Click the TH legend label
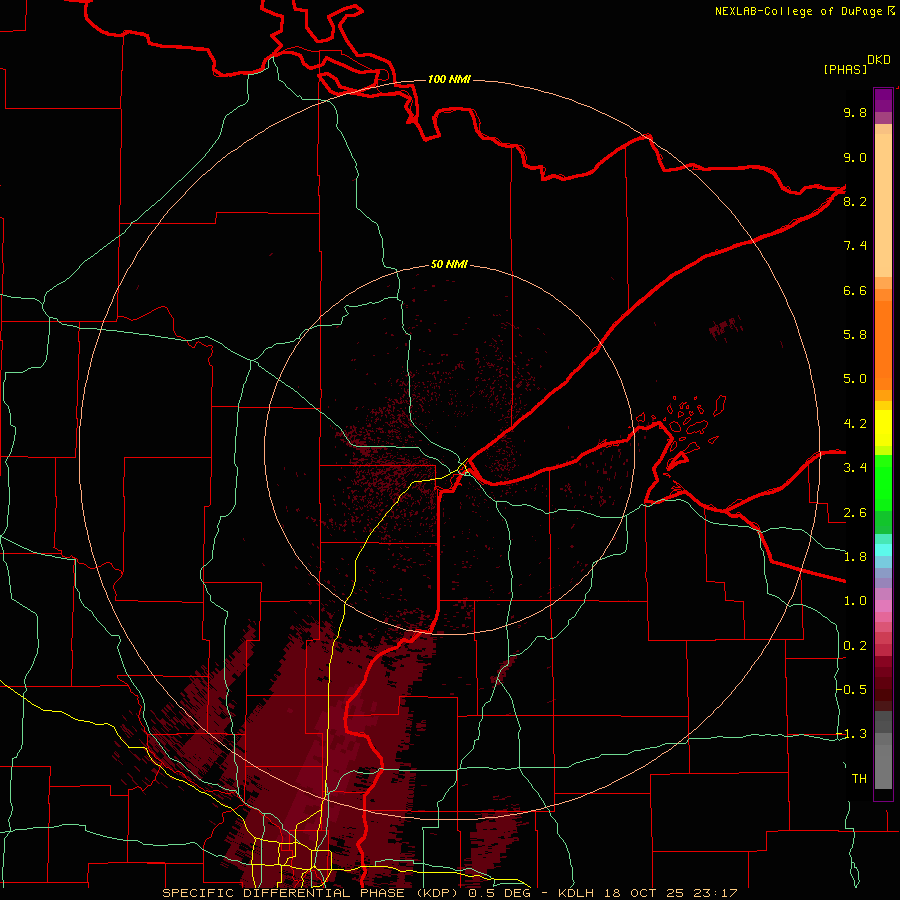Image resolution: width=900 pixels, height=900 pixels. pyautogui.click(x=859, y=778)
